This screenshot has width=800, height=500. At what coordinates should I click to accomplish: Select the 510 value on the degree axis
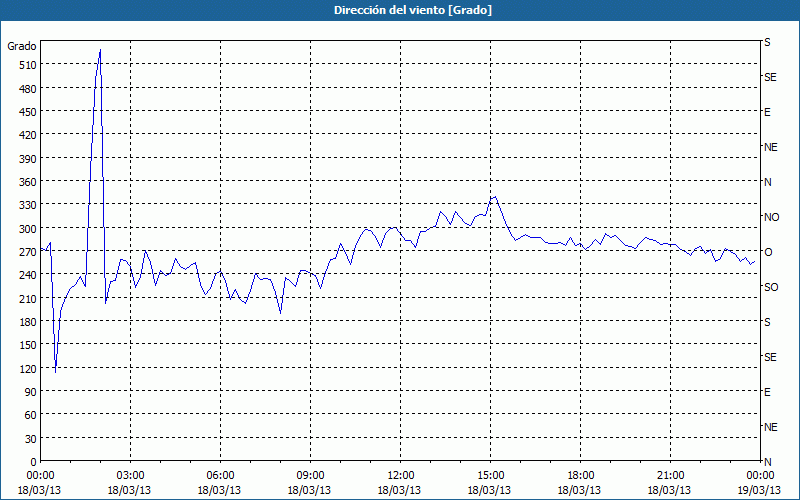coord(28,65)
